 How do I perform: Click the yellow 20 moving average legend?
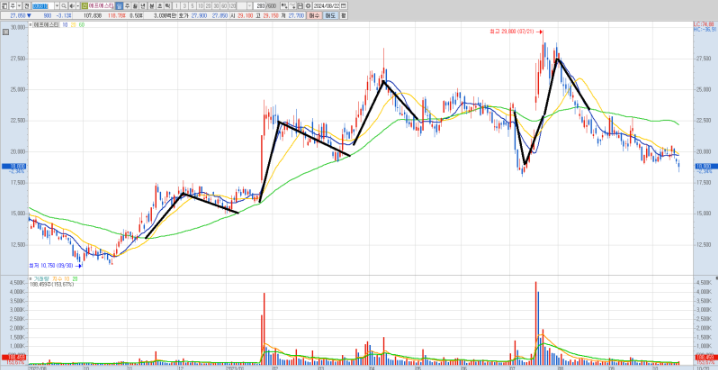(x=73, y=24)
